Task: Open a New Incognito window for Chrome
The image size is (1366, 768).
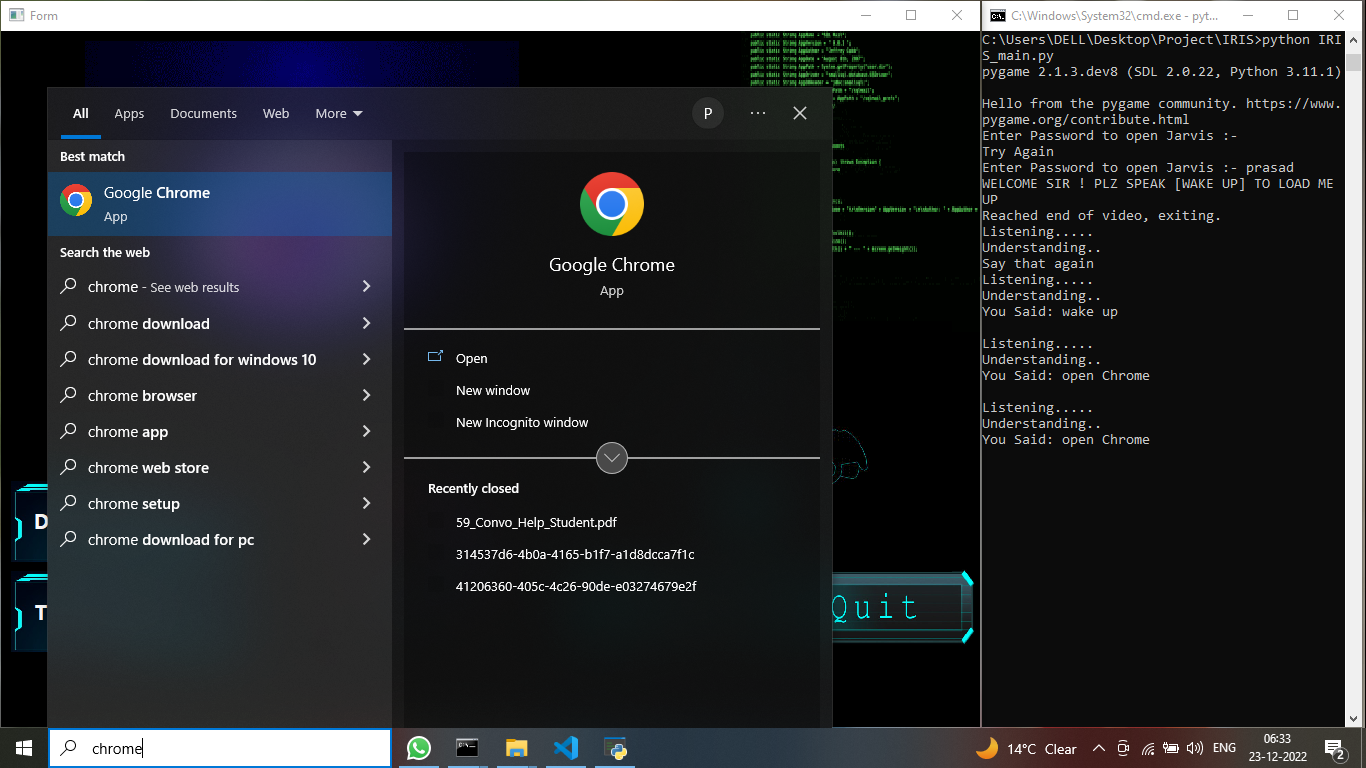Action: coord(522,422)
